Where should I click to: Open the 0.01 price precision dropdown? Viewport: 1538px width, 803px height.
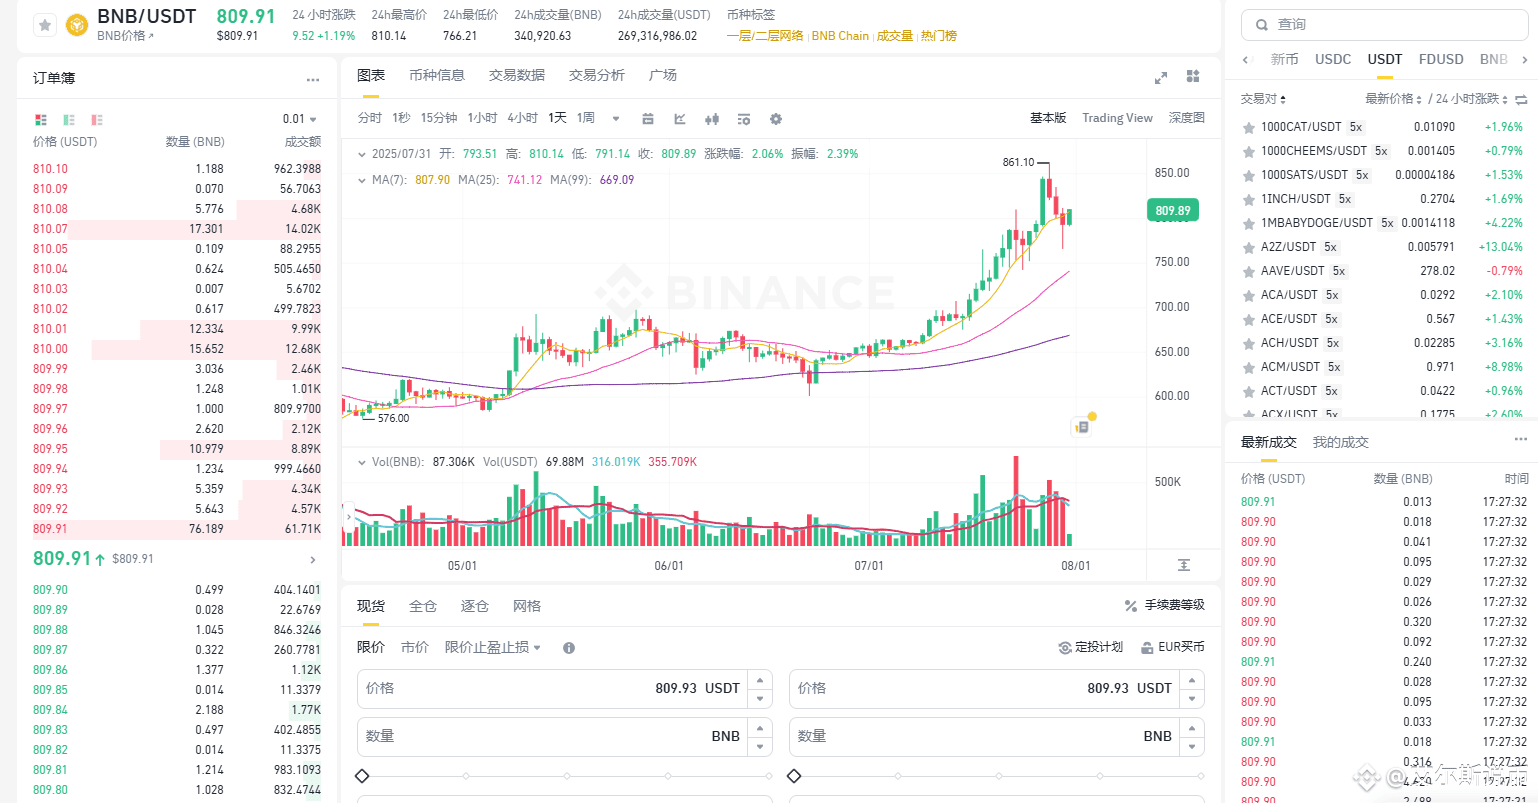300,119
